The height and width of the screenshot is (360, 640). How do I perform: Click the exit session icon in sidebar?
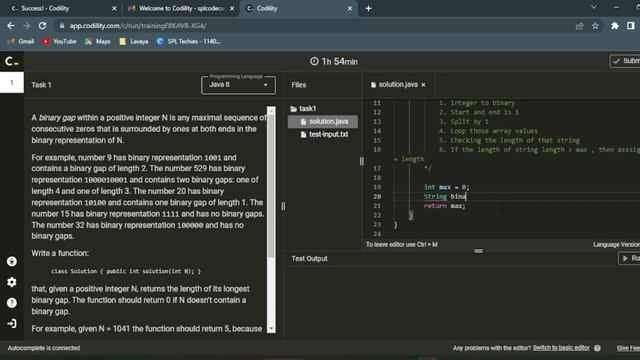12,324
